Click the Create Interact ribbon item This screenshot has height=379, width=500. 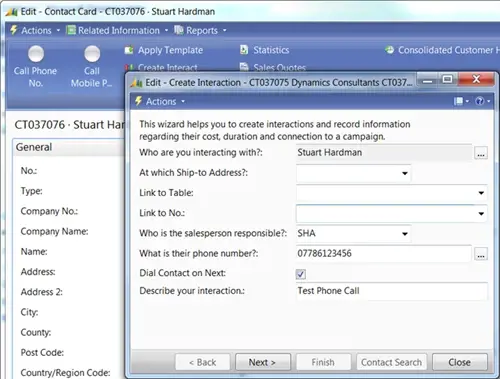coord(161,68)
